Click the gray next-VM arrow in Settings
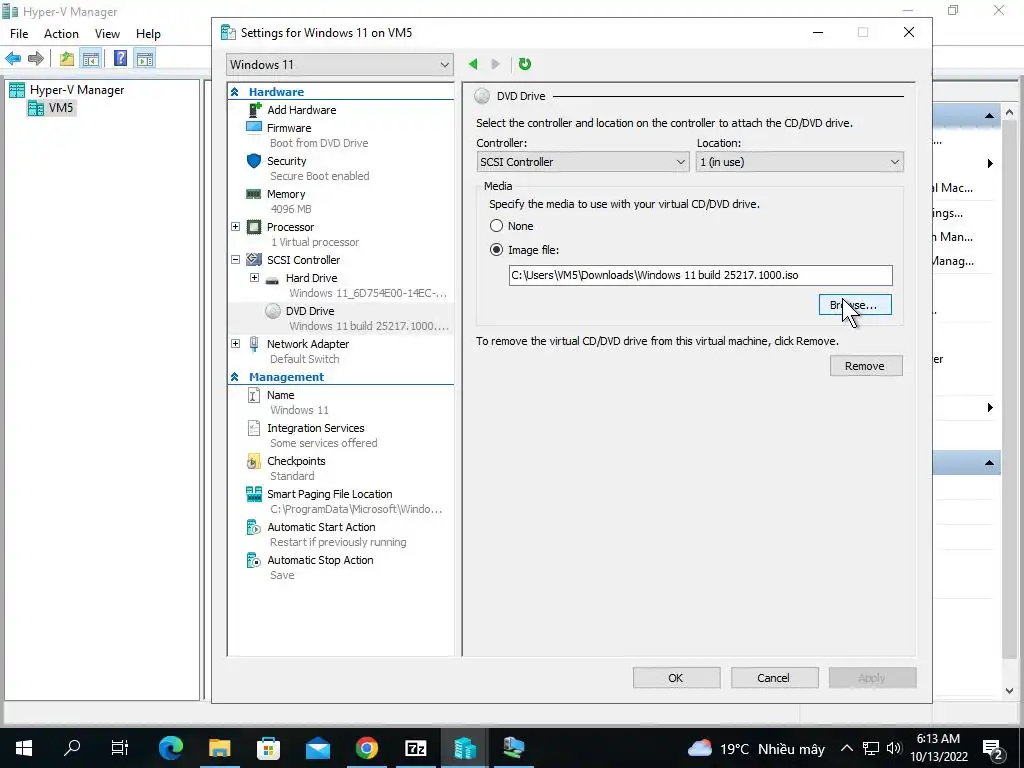This screenshot has height=768, width=1024. (495, 64)
